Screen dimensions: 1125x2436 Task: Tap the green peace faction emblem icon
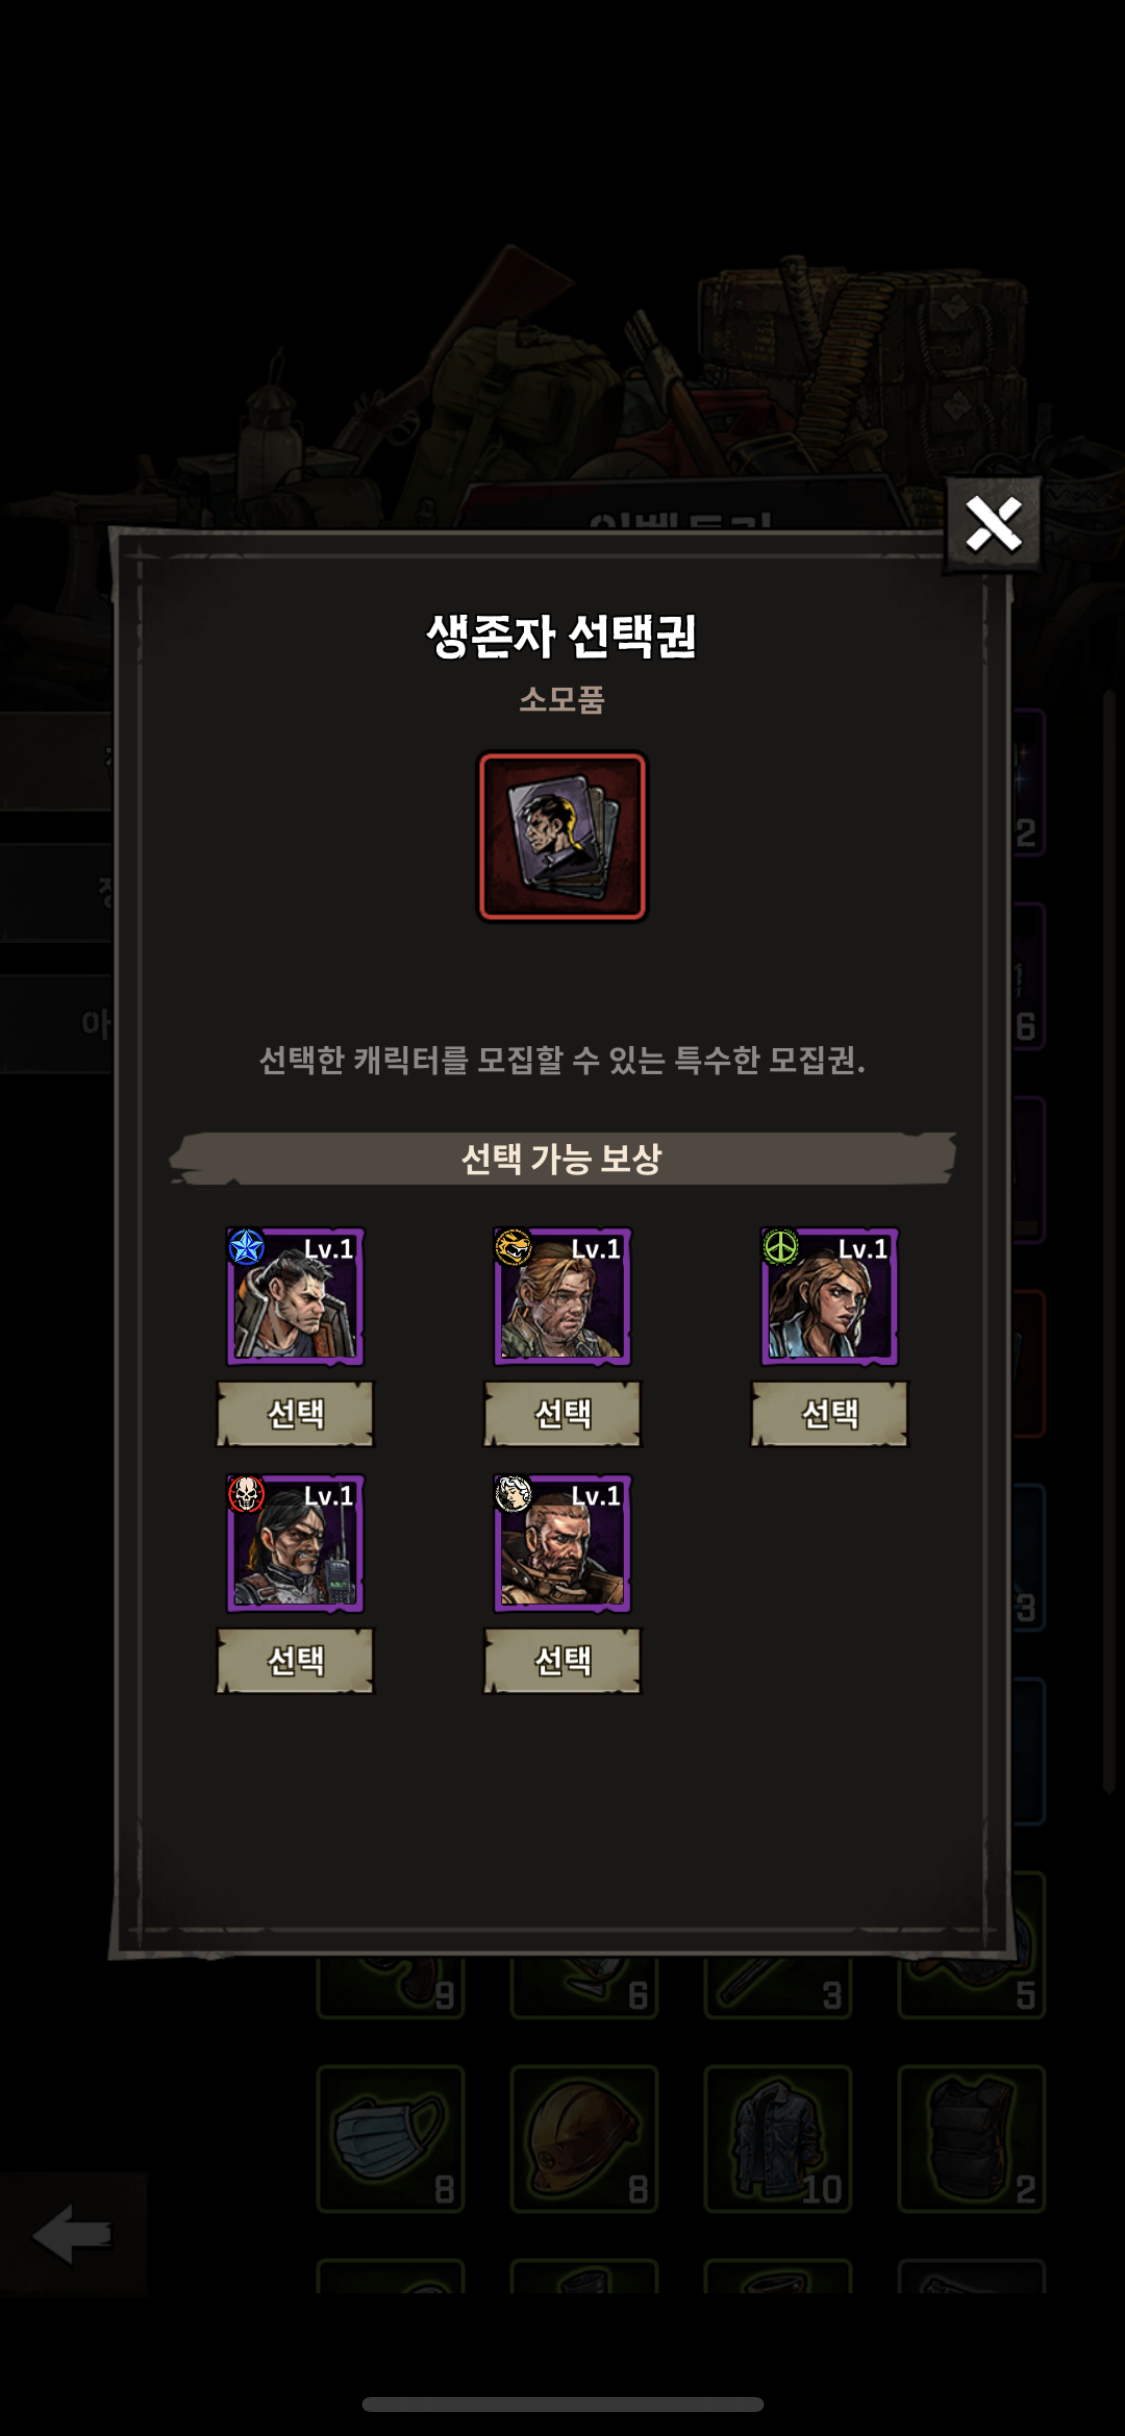tap(780, 1247)
